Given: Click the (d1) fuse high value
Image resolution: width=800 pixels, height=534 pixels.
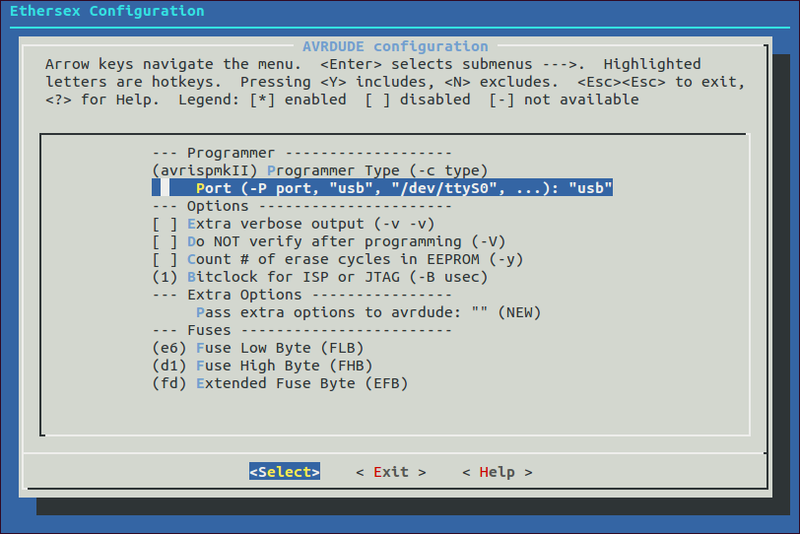Looking at the screenshot, I should pyautogui.click(x=169, y=366).
